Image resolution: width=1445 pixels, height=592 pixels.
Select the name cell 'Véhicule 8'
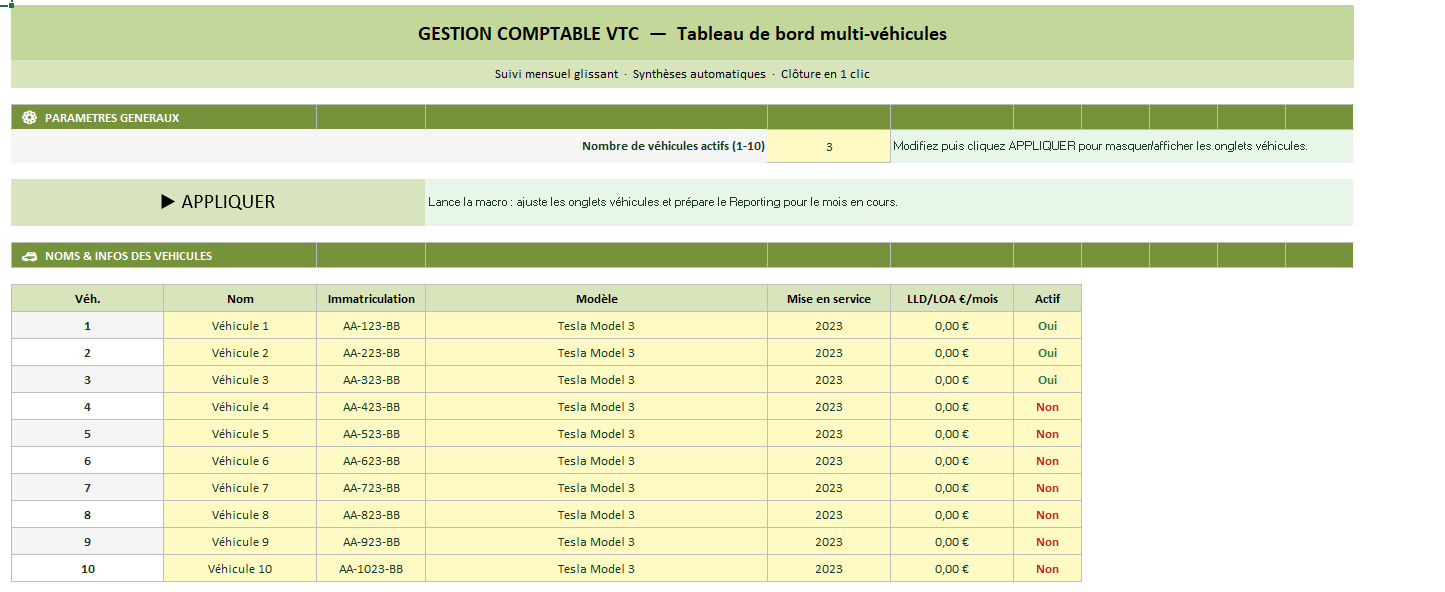coord(240,515)
